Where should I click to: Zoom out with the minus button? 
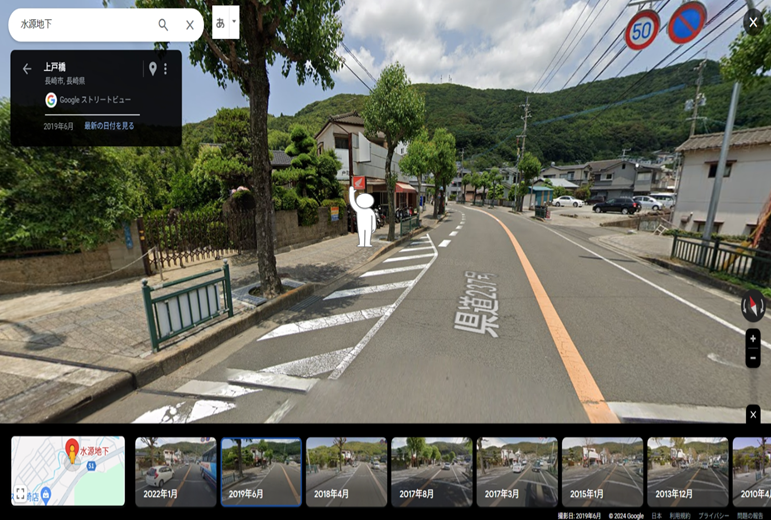pyautogui.click(x=753, y=358)
